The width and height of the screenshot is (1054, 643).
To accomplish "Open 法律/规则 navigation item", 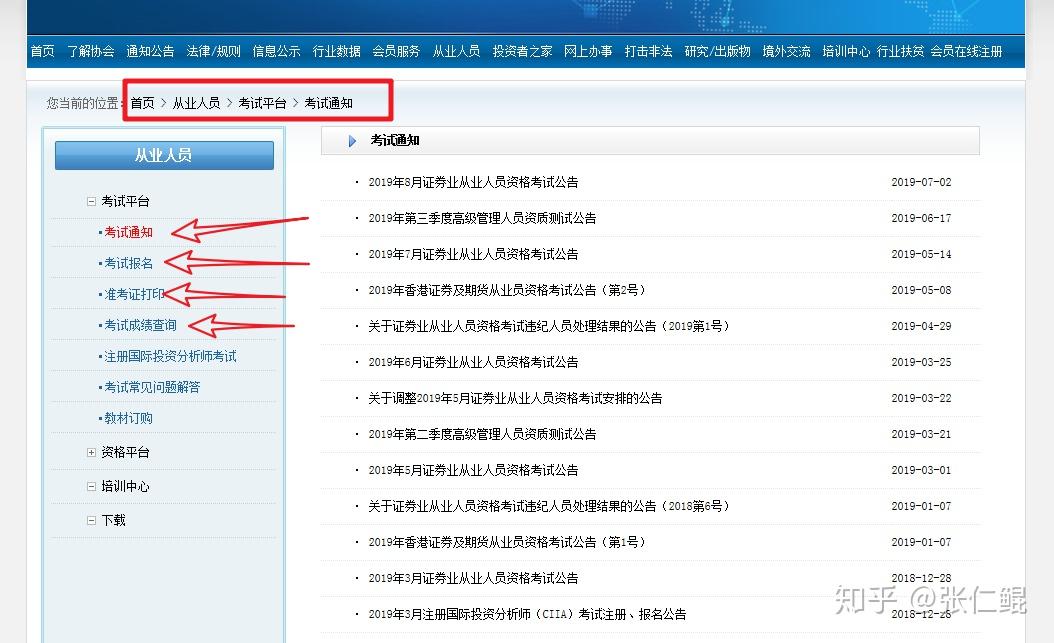I will tap(213, 51).
